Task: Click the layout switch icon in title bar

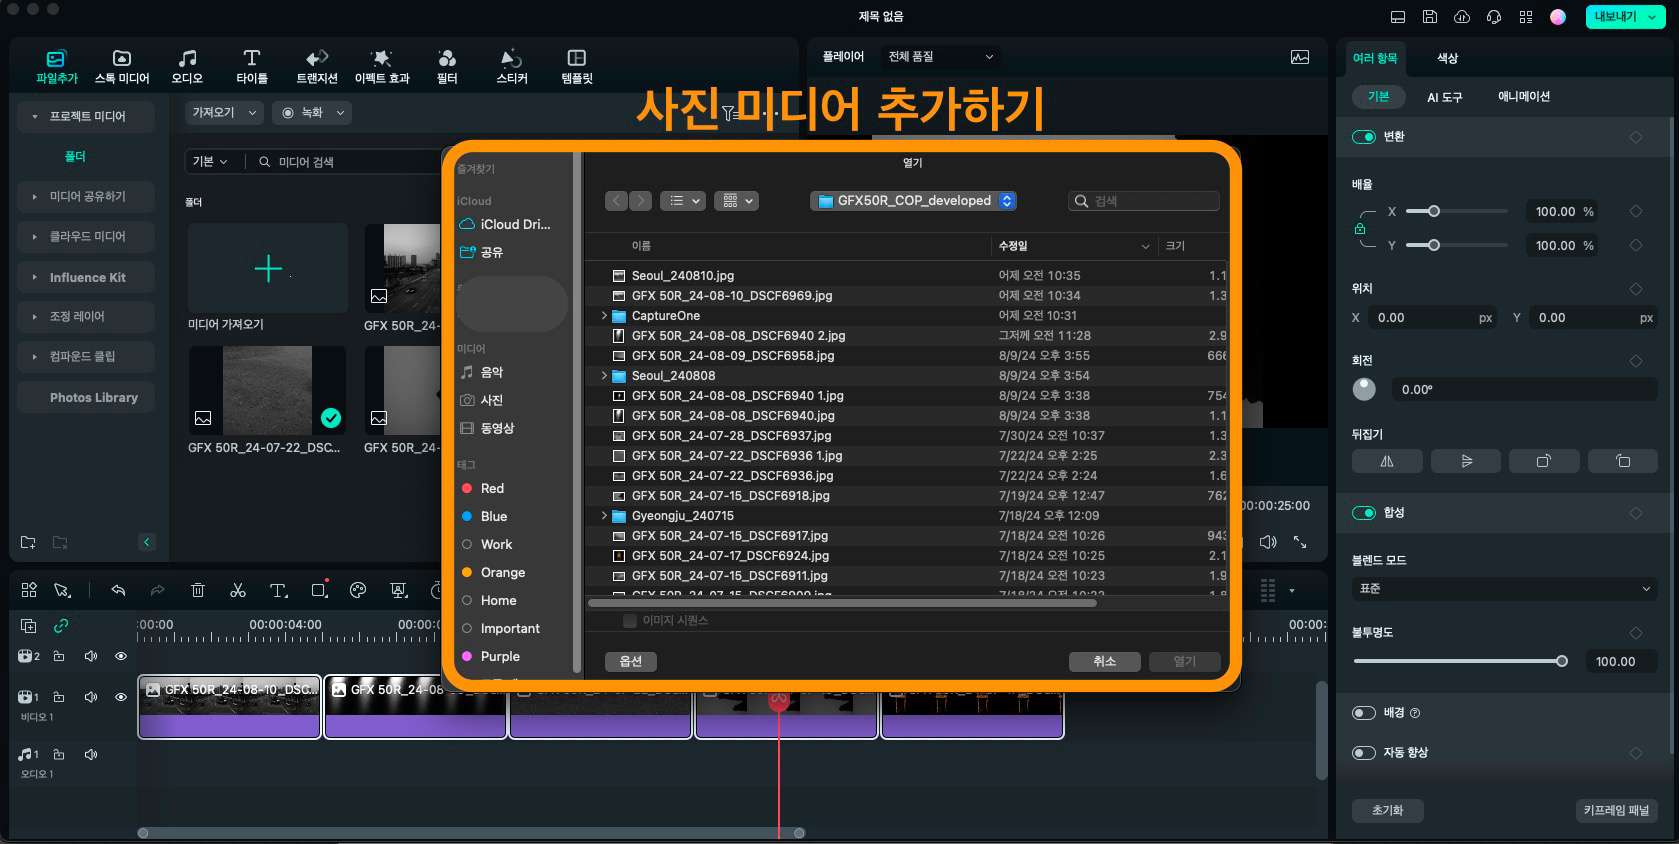Action: click(x=1398, y=17)
